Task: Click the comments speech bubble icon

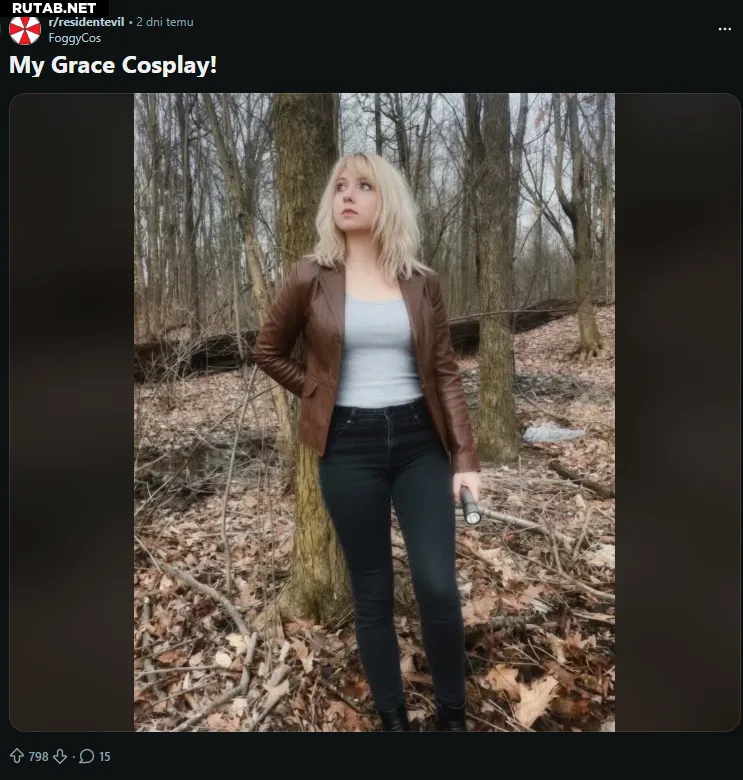Action: click(x=87, y=757)
